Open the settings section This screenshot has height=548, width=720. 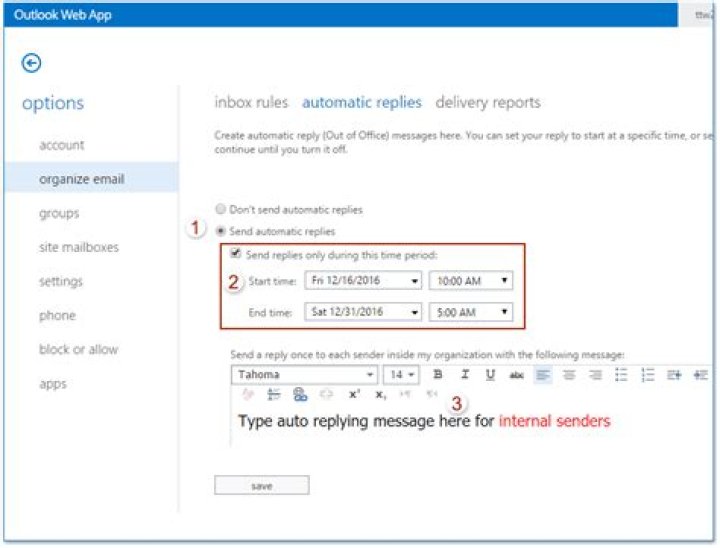tap(61, 281)
